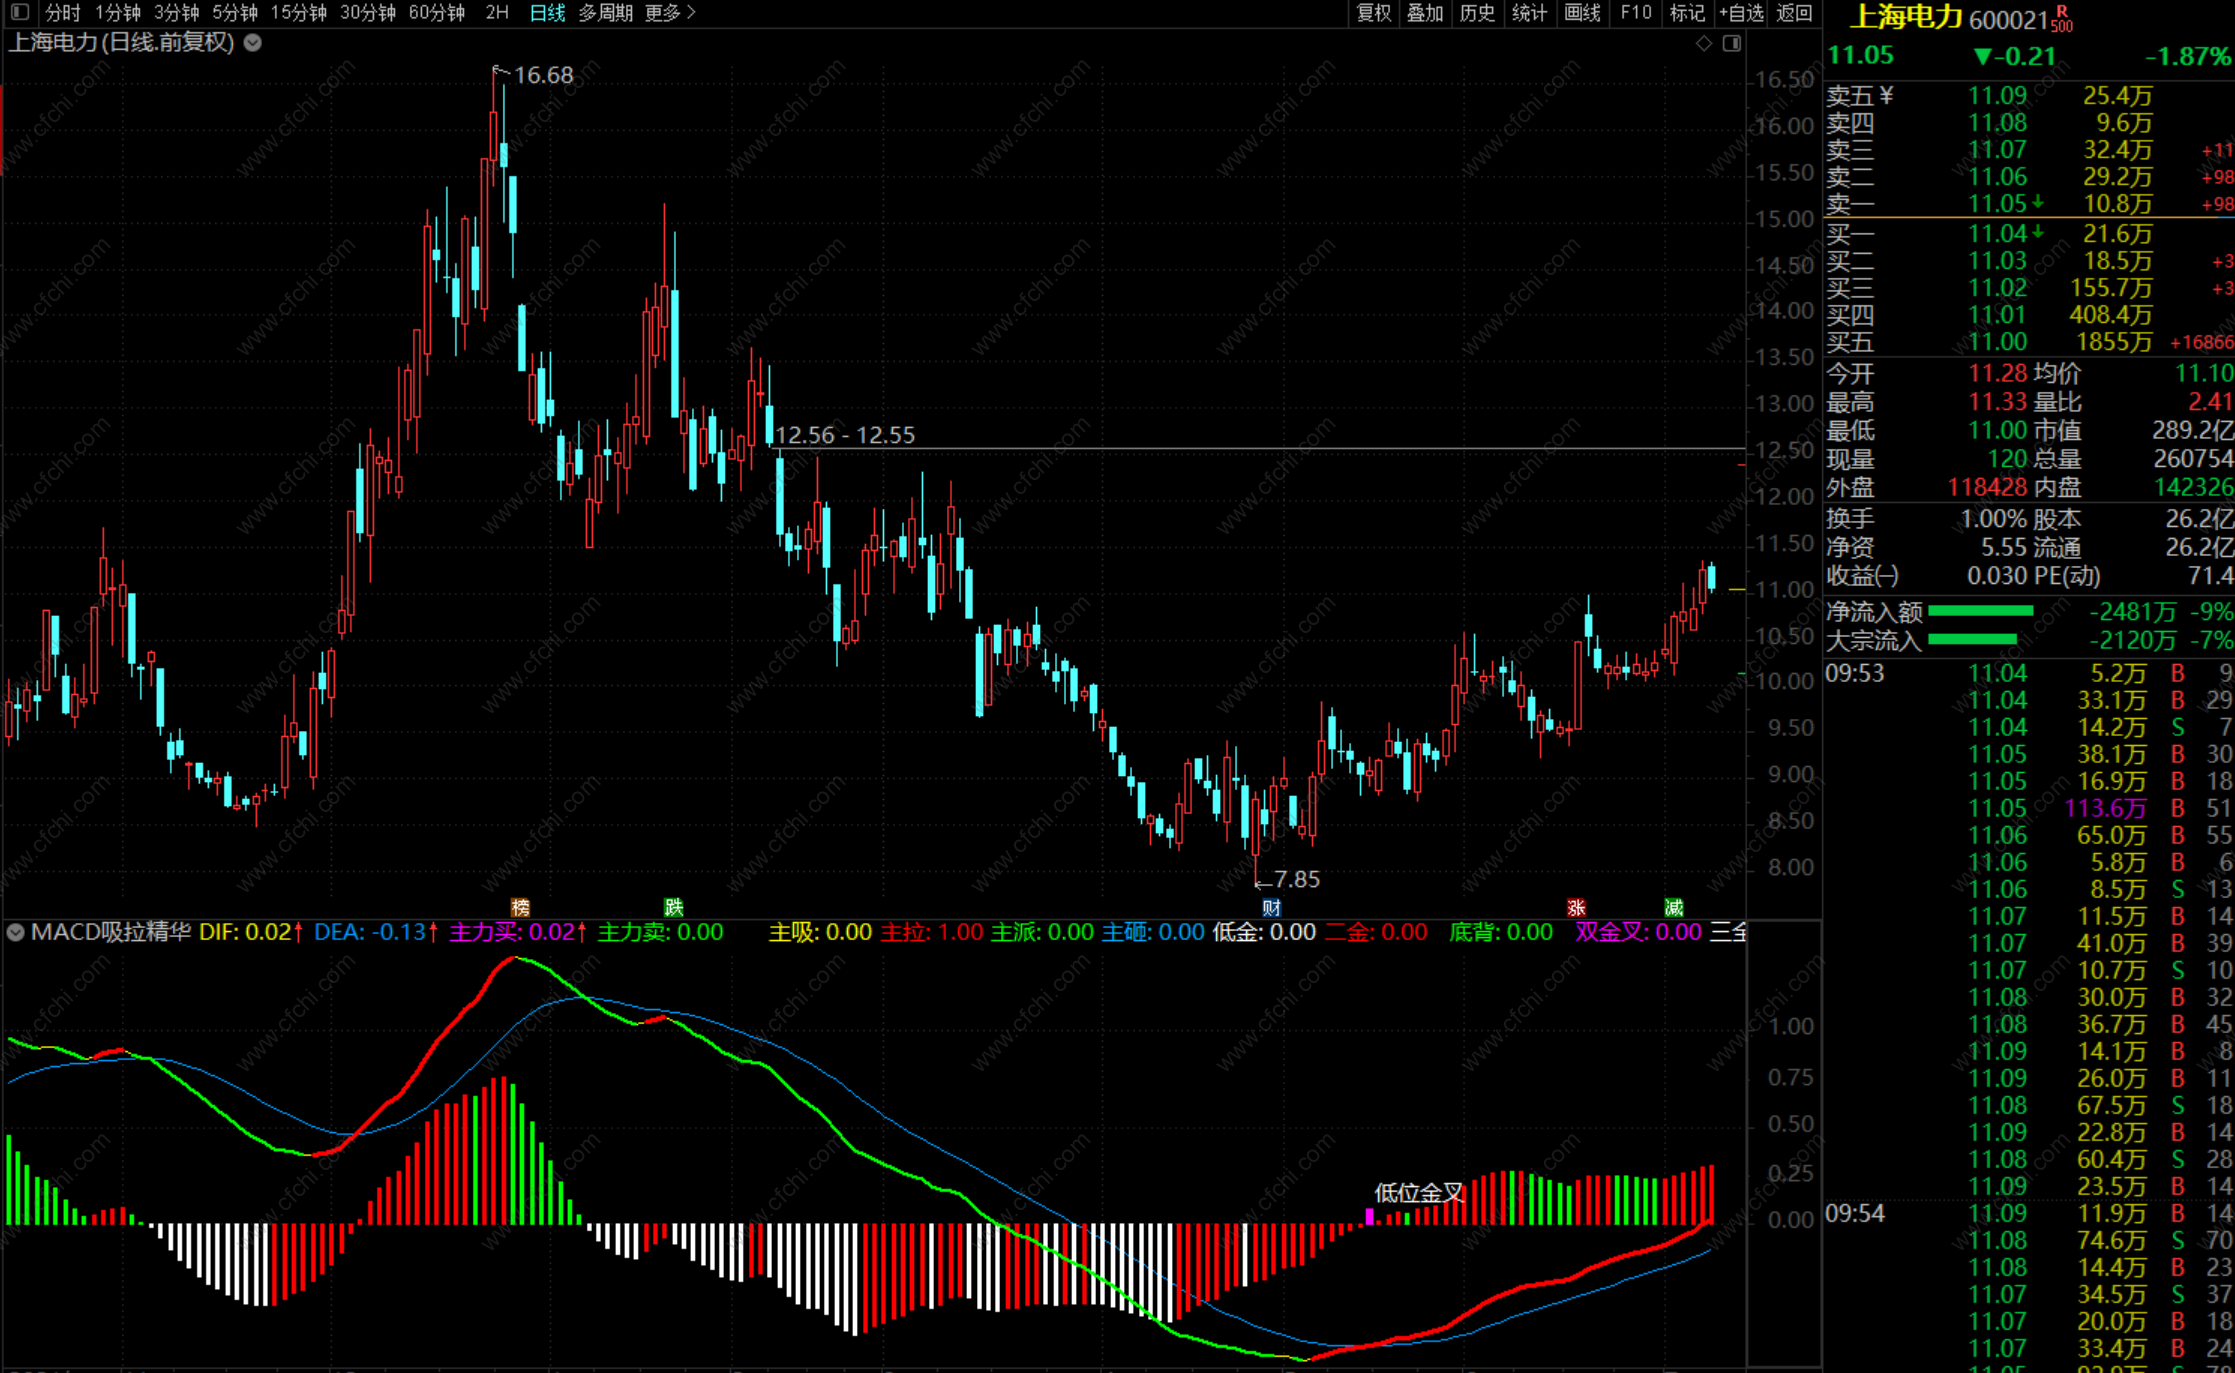Toggle the right info panel icon
The width and height of the screenshot is (2235, 1373).
click(1732, 43)
